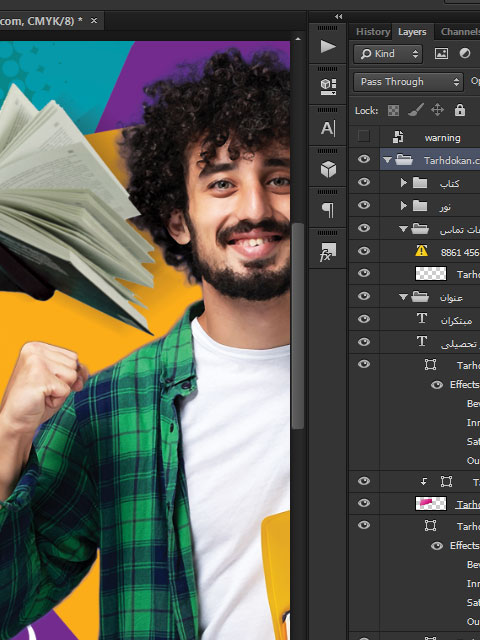Expand the کتاب layer group
Image resolution: width=480 pixels, height=640 pixels.
tap(404, 182)
